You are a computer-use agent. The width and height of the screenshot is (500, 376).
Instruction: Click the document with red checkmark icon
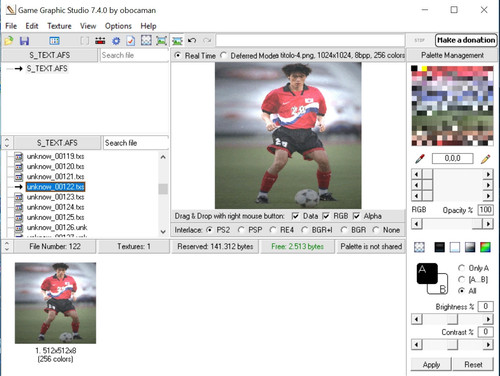coord(131,41)
